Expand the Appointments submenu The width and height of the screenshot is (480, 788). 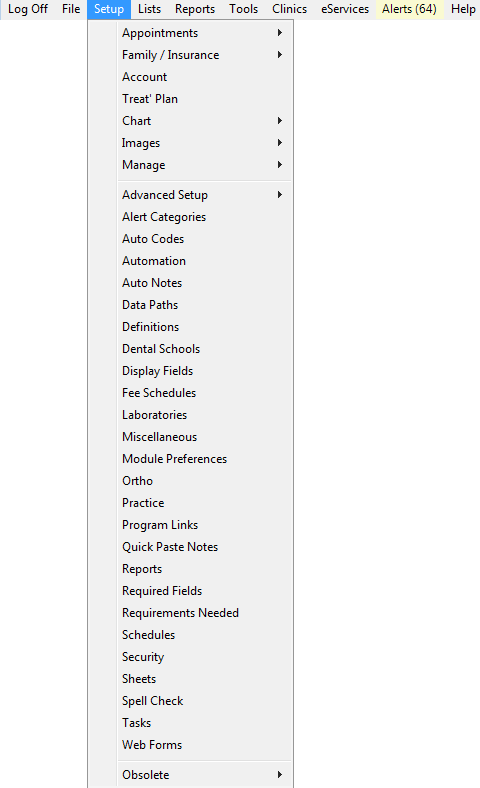[x=190, y=33]
